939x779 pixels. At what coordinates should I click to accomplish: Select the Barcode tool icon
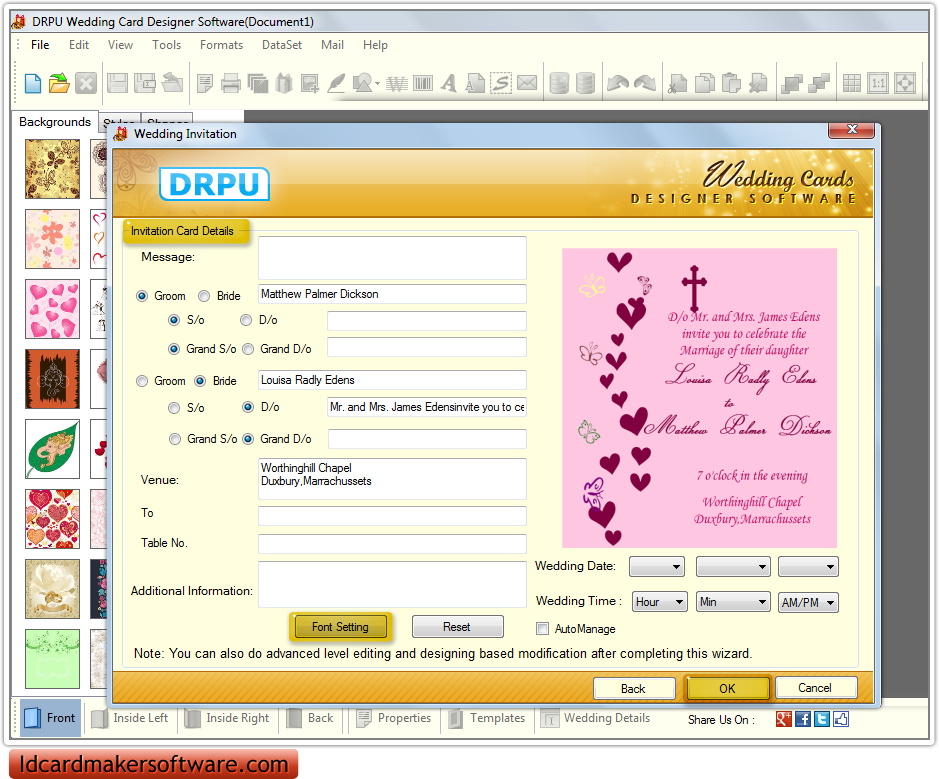[423, 83]
